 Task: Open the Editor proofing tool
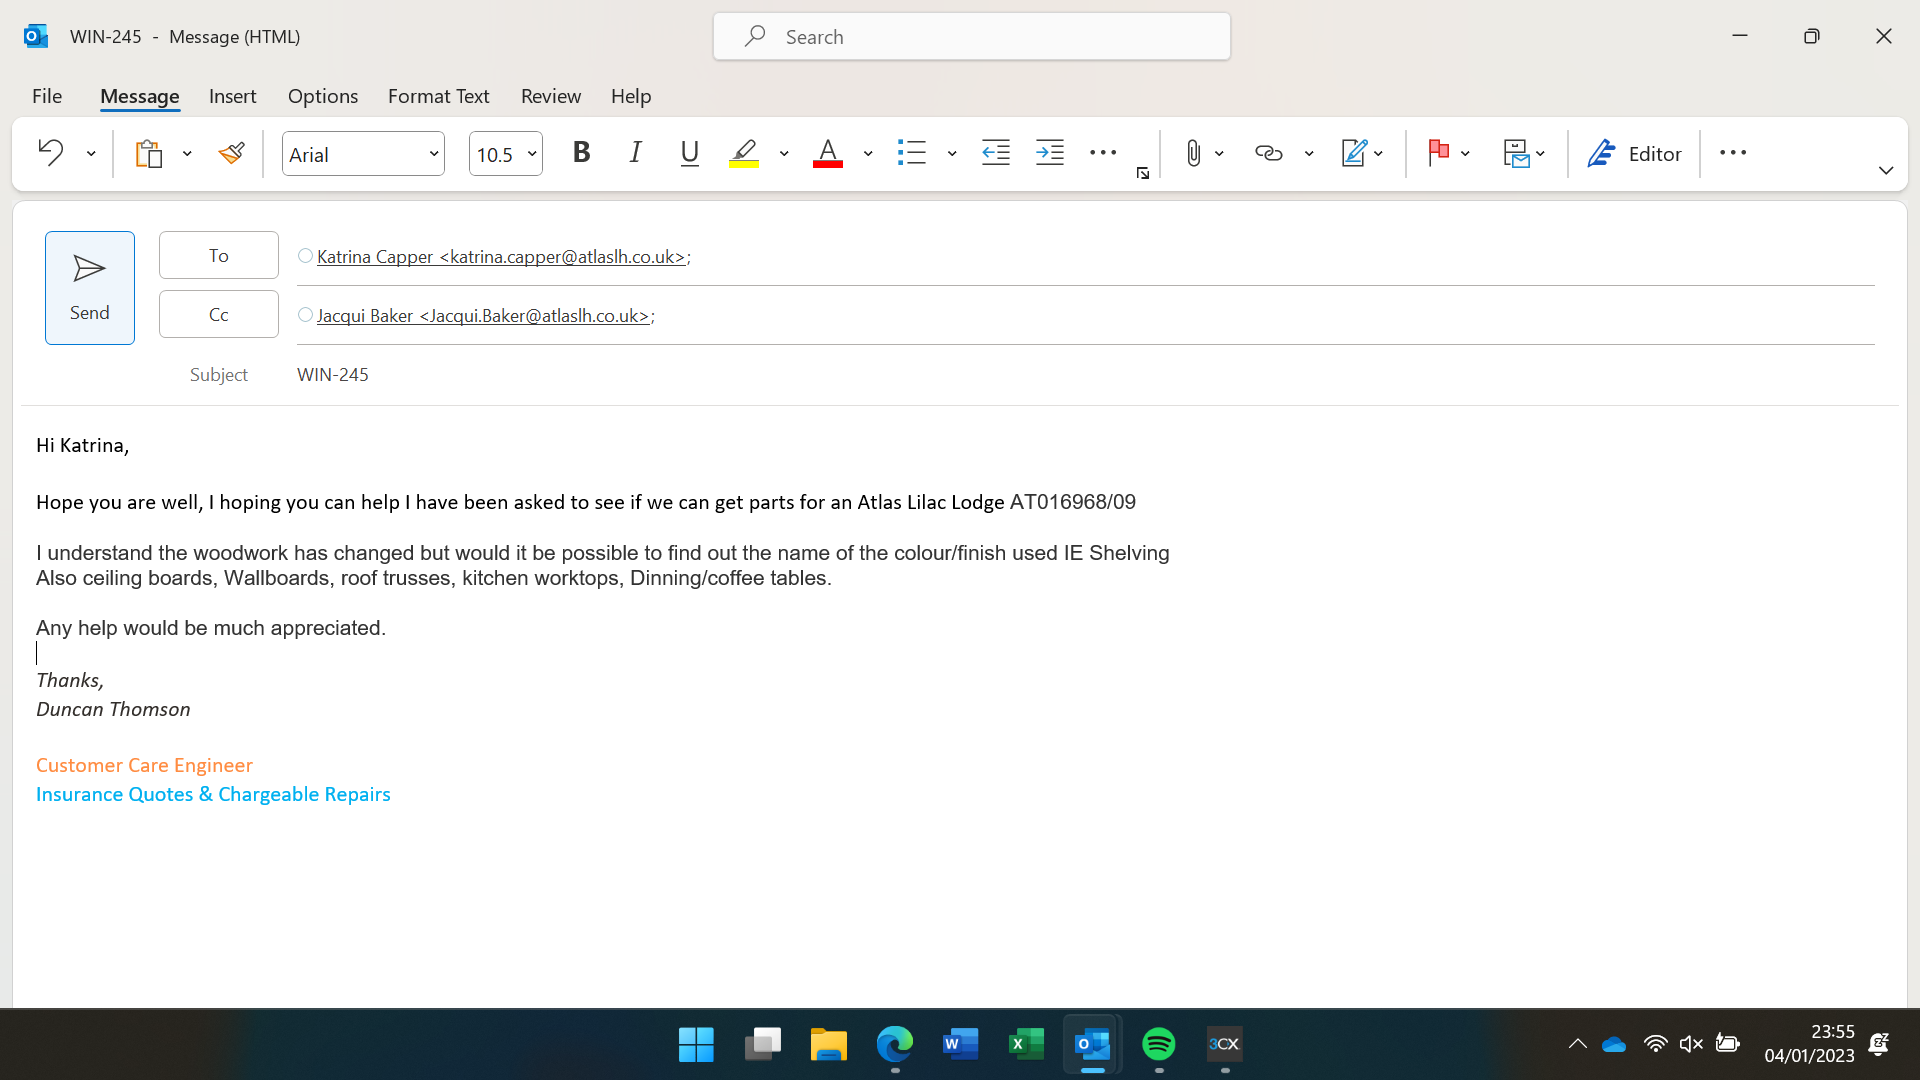coord(1634,153)
